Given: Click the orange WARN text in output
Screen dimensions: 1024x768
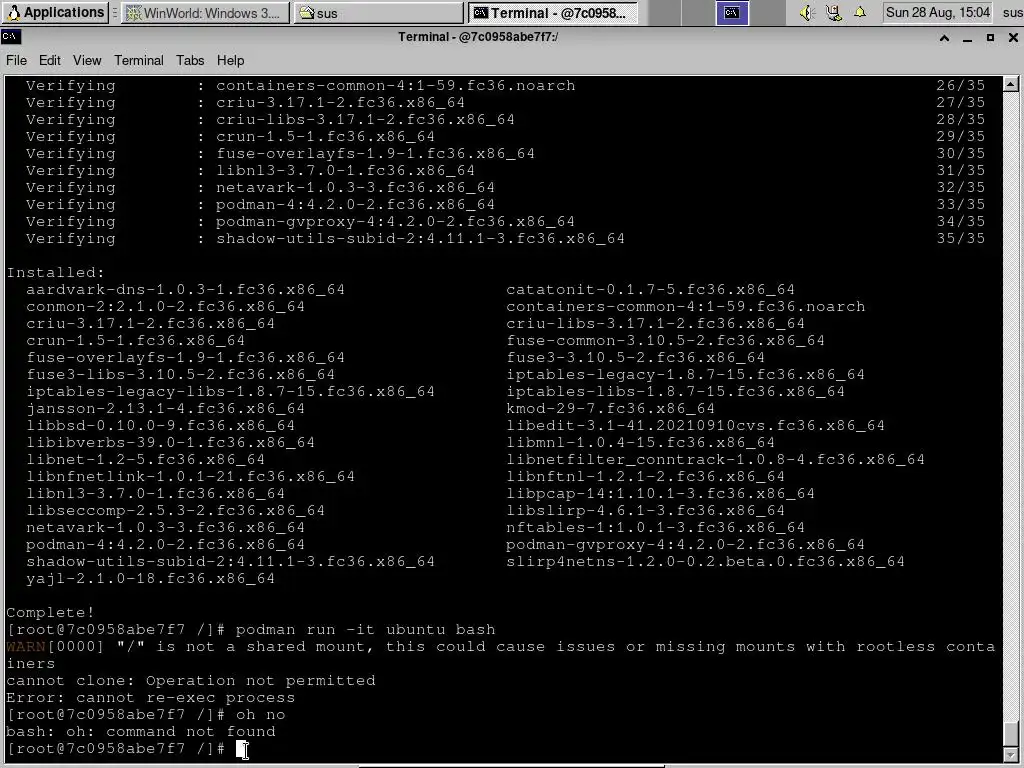Looking at the screenshot, I should (26, 647).
